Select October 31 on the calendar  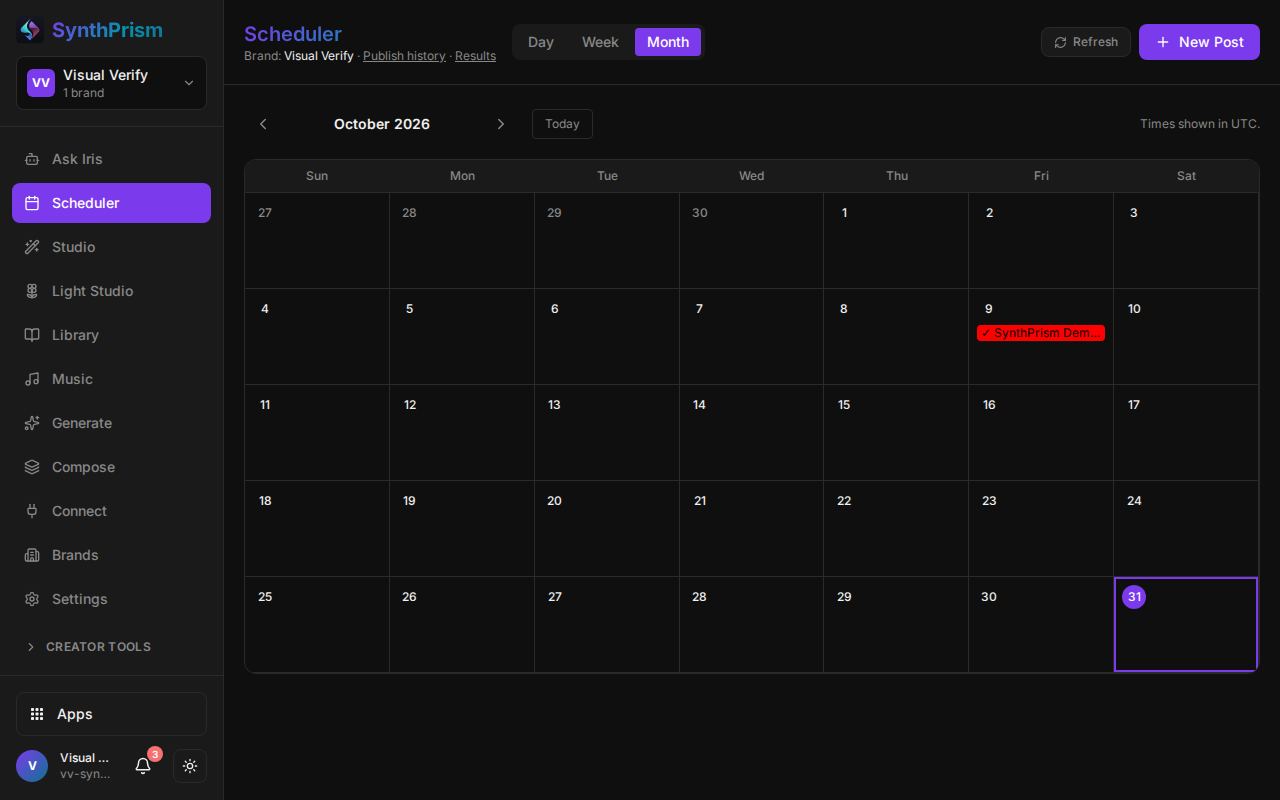click(x=1186, y=625)
